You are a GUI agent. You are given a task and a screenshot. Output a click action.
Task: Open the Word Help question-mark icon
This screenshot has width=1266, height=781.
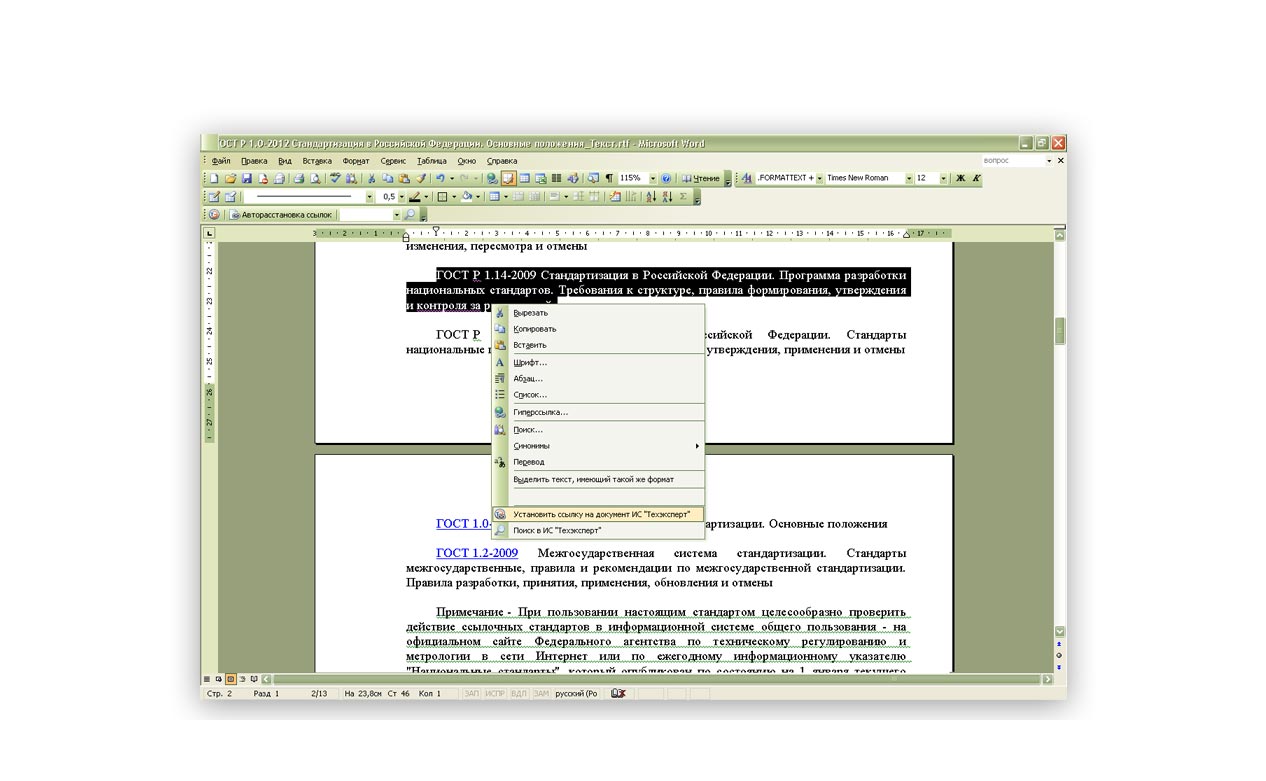point(666,178)
